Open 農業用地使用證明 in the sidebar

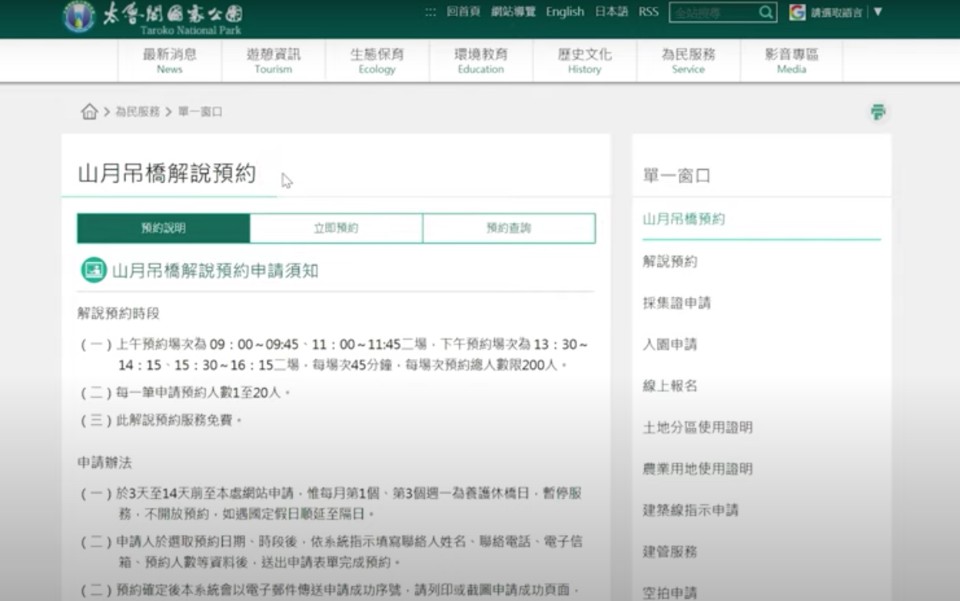point(697,469)
